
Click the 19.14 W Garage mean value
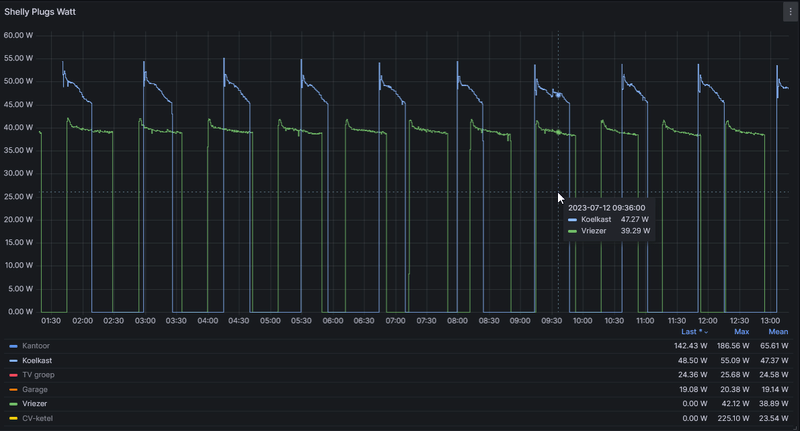774,390
